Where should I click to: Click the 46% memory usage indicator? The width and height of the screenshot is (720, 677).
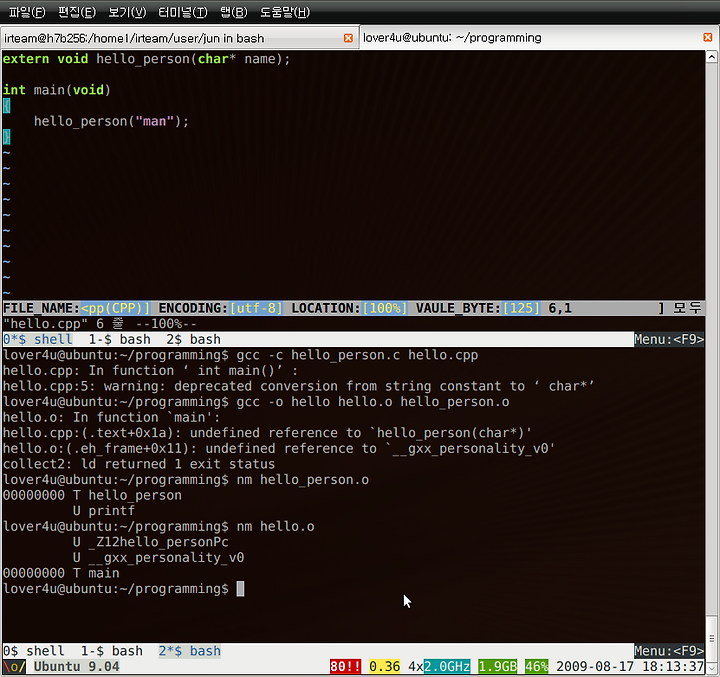[536, 666]
